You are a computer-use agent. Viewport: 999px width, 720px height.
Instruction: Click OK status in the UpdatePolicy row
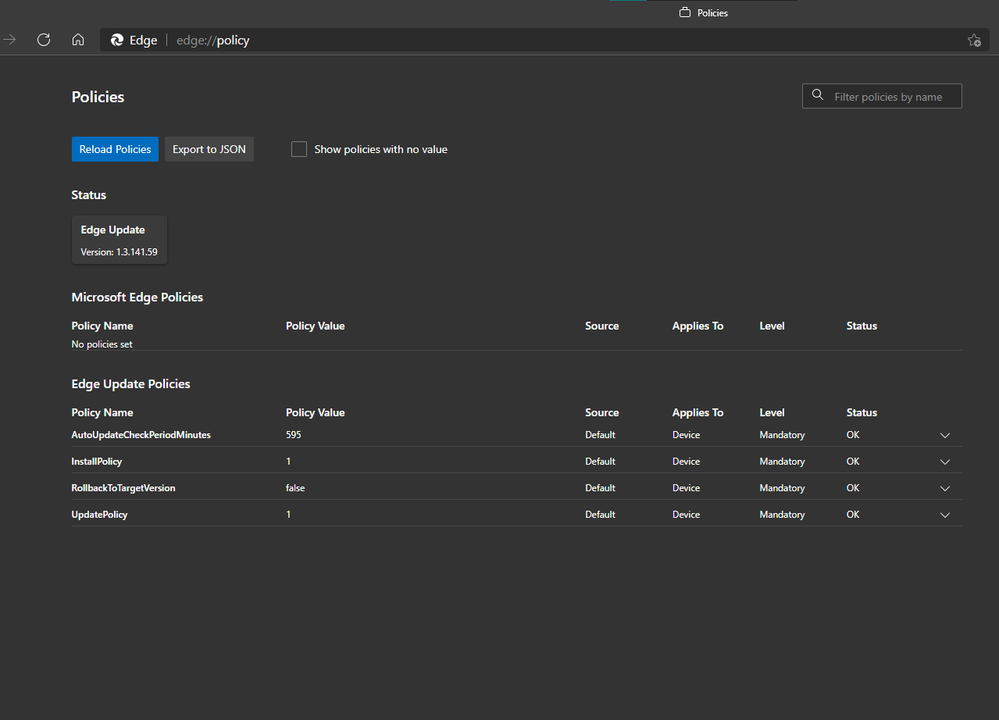coord(852,514)
